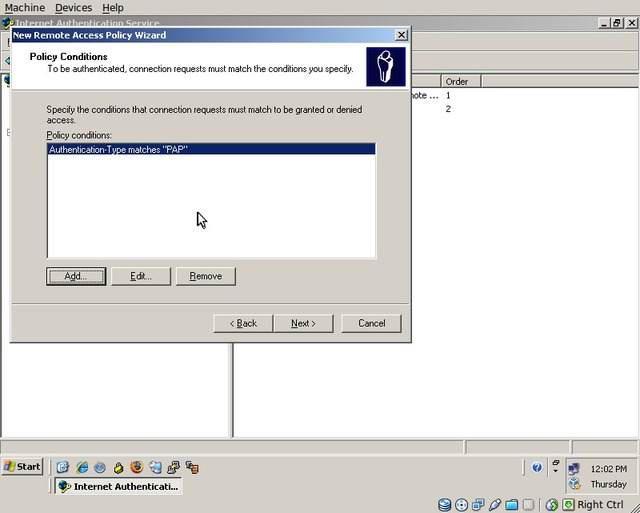Click the Add... button

pos(76,276)
